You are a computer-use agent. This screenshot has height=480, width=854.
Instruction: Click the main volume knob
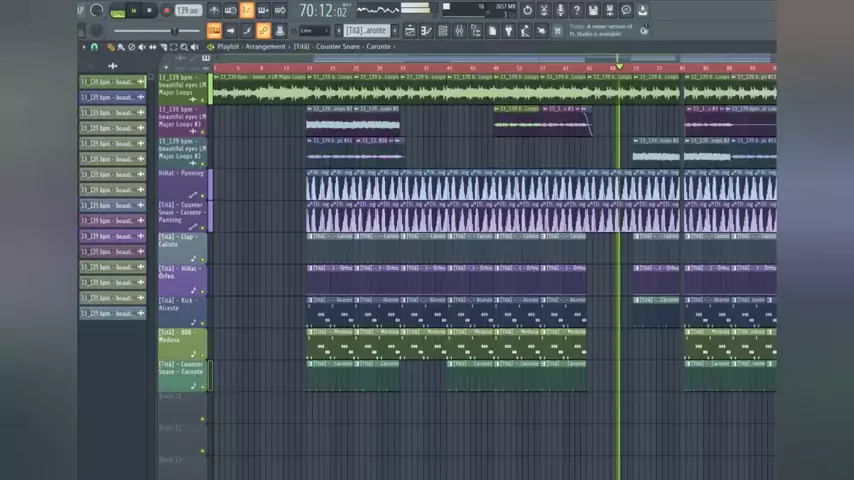96,10
